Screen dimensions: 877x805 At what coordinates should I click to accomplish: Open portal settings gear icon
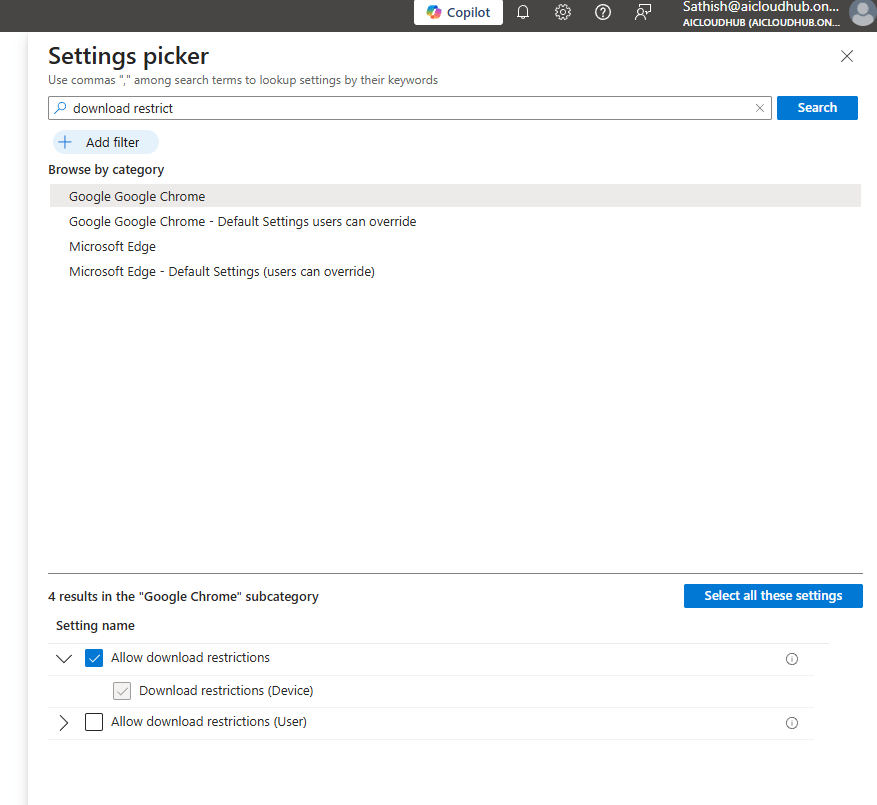click(x=563, y=13)
